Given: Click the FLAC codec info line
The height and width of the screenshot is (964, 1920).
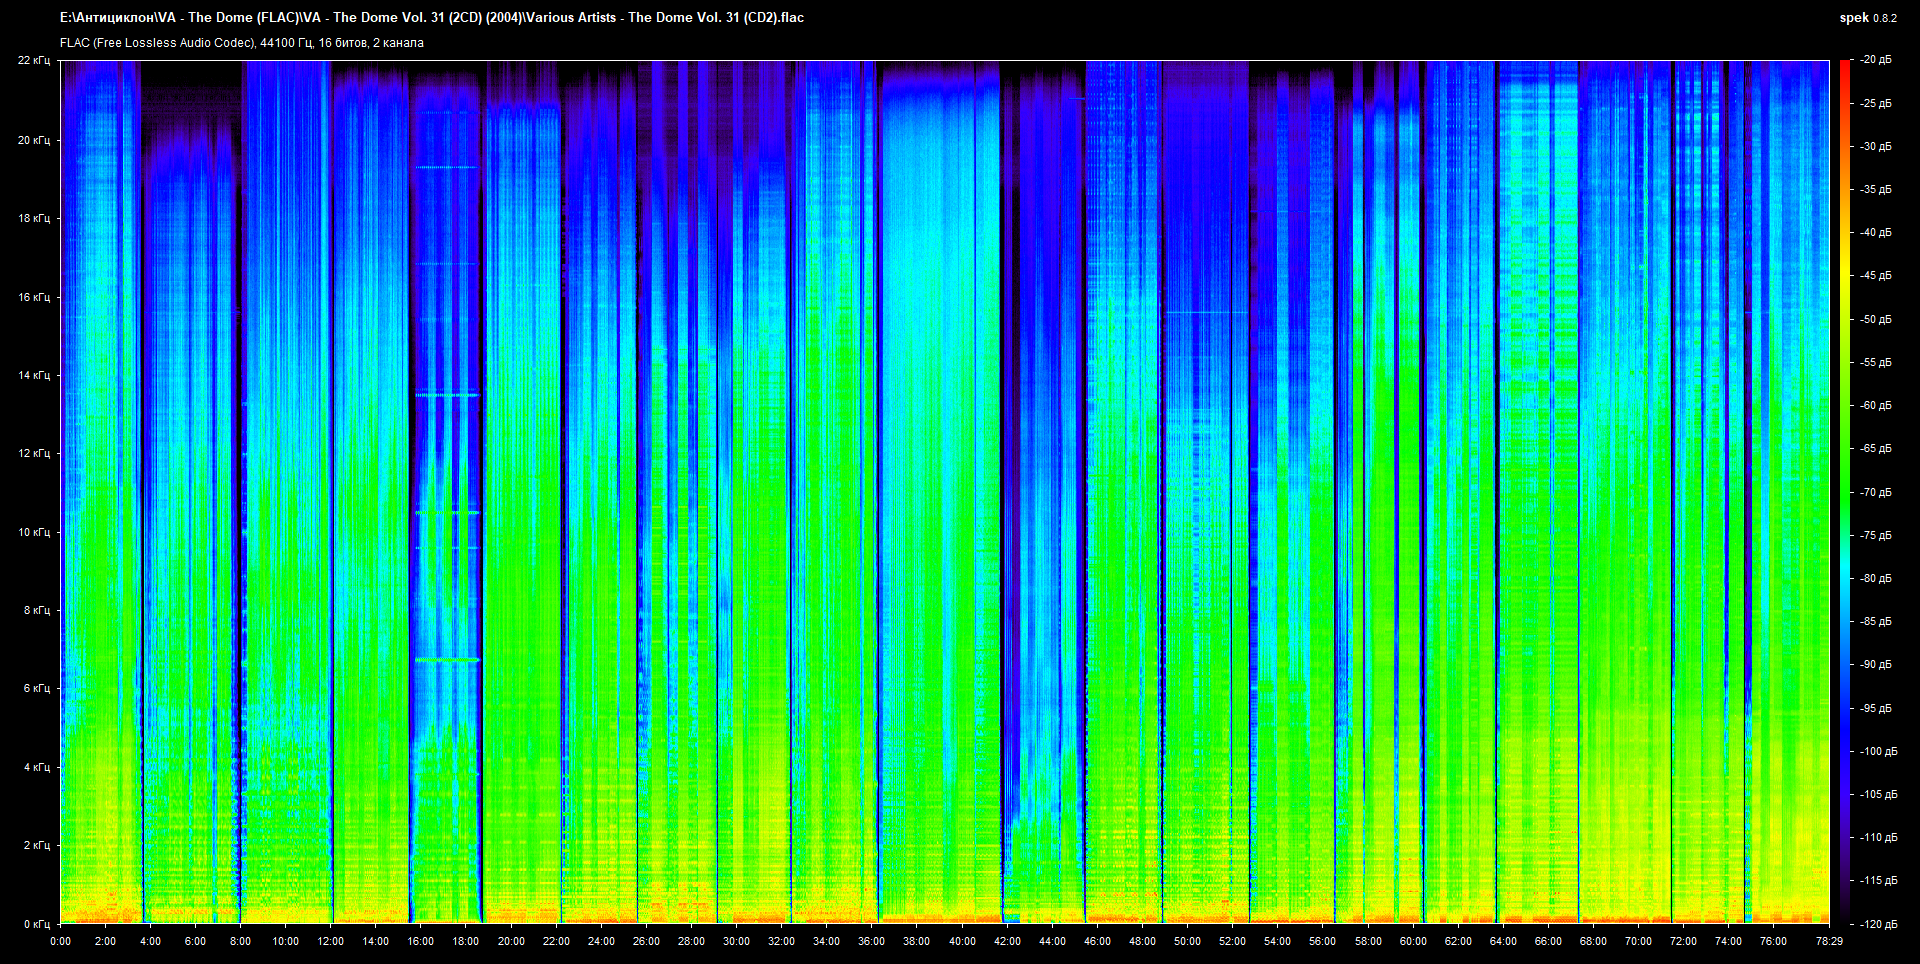Looking at the screenshot, I should point(241,43).
